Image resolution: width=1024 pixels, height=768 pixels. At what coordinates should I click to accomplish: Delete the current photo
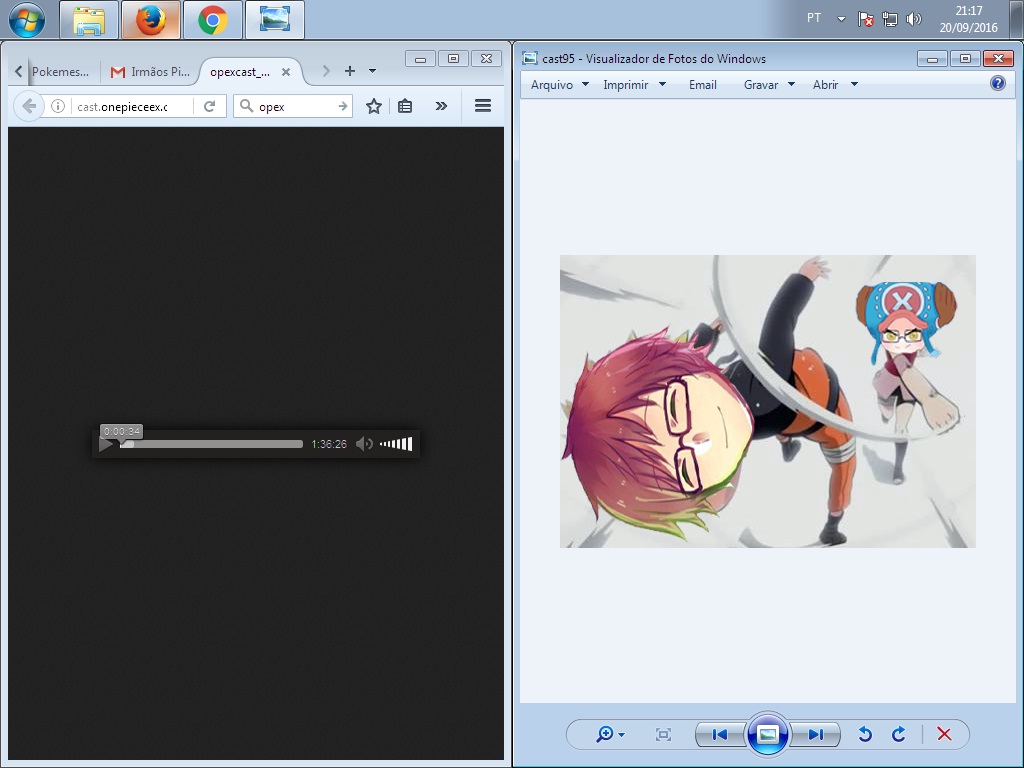click(944, 734)
